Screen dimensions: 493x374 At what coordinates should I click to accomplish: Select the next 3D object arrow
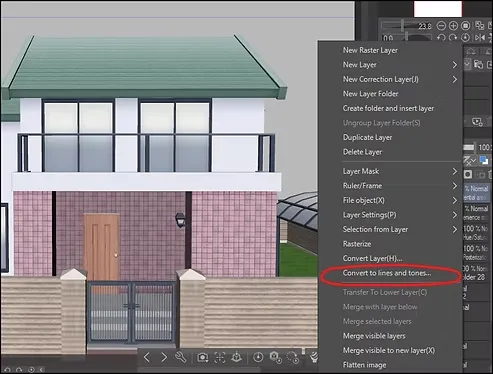164,357
